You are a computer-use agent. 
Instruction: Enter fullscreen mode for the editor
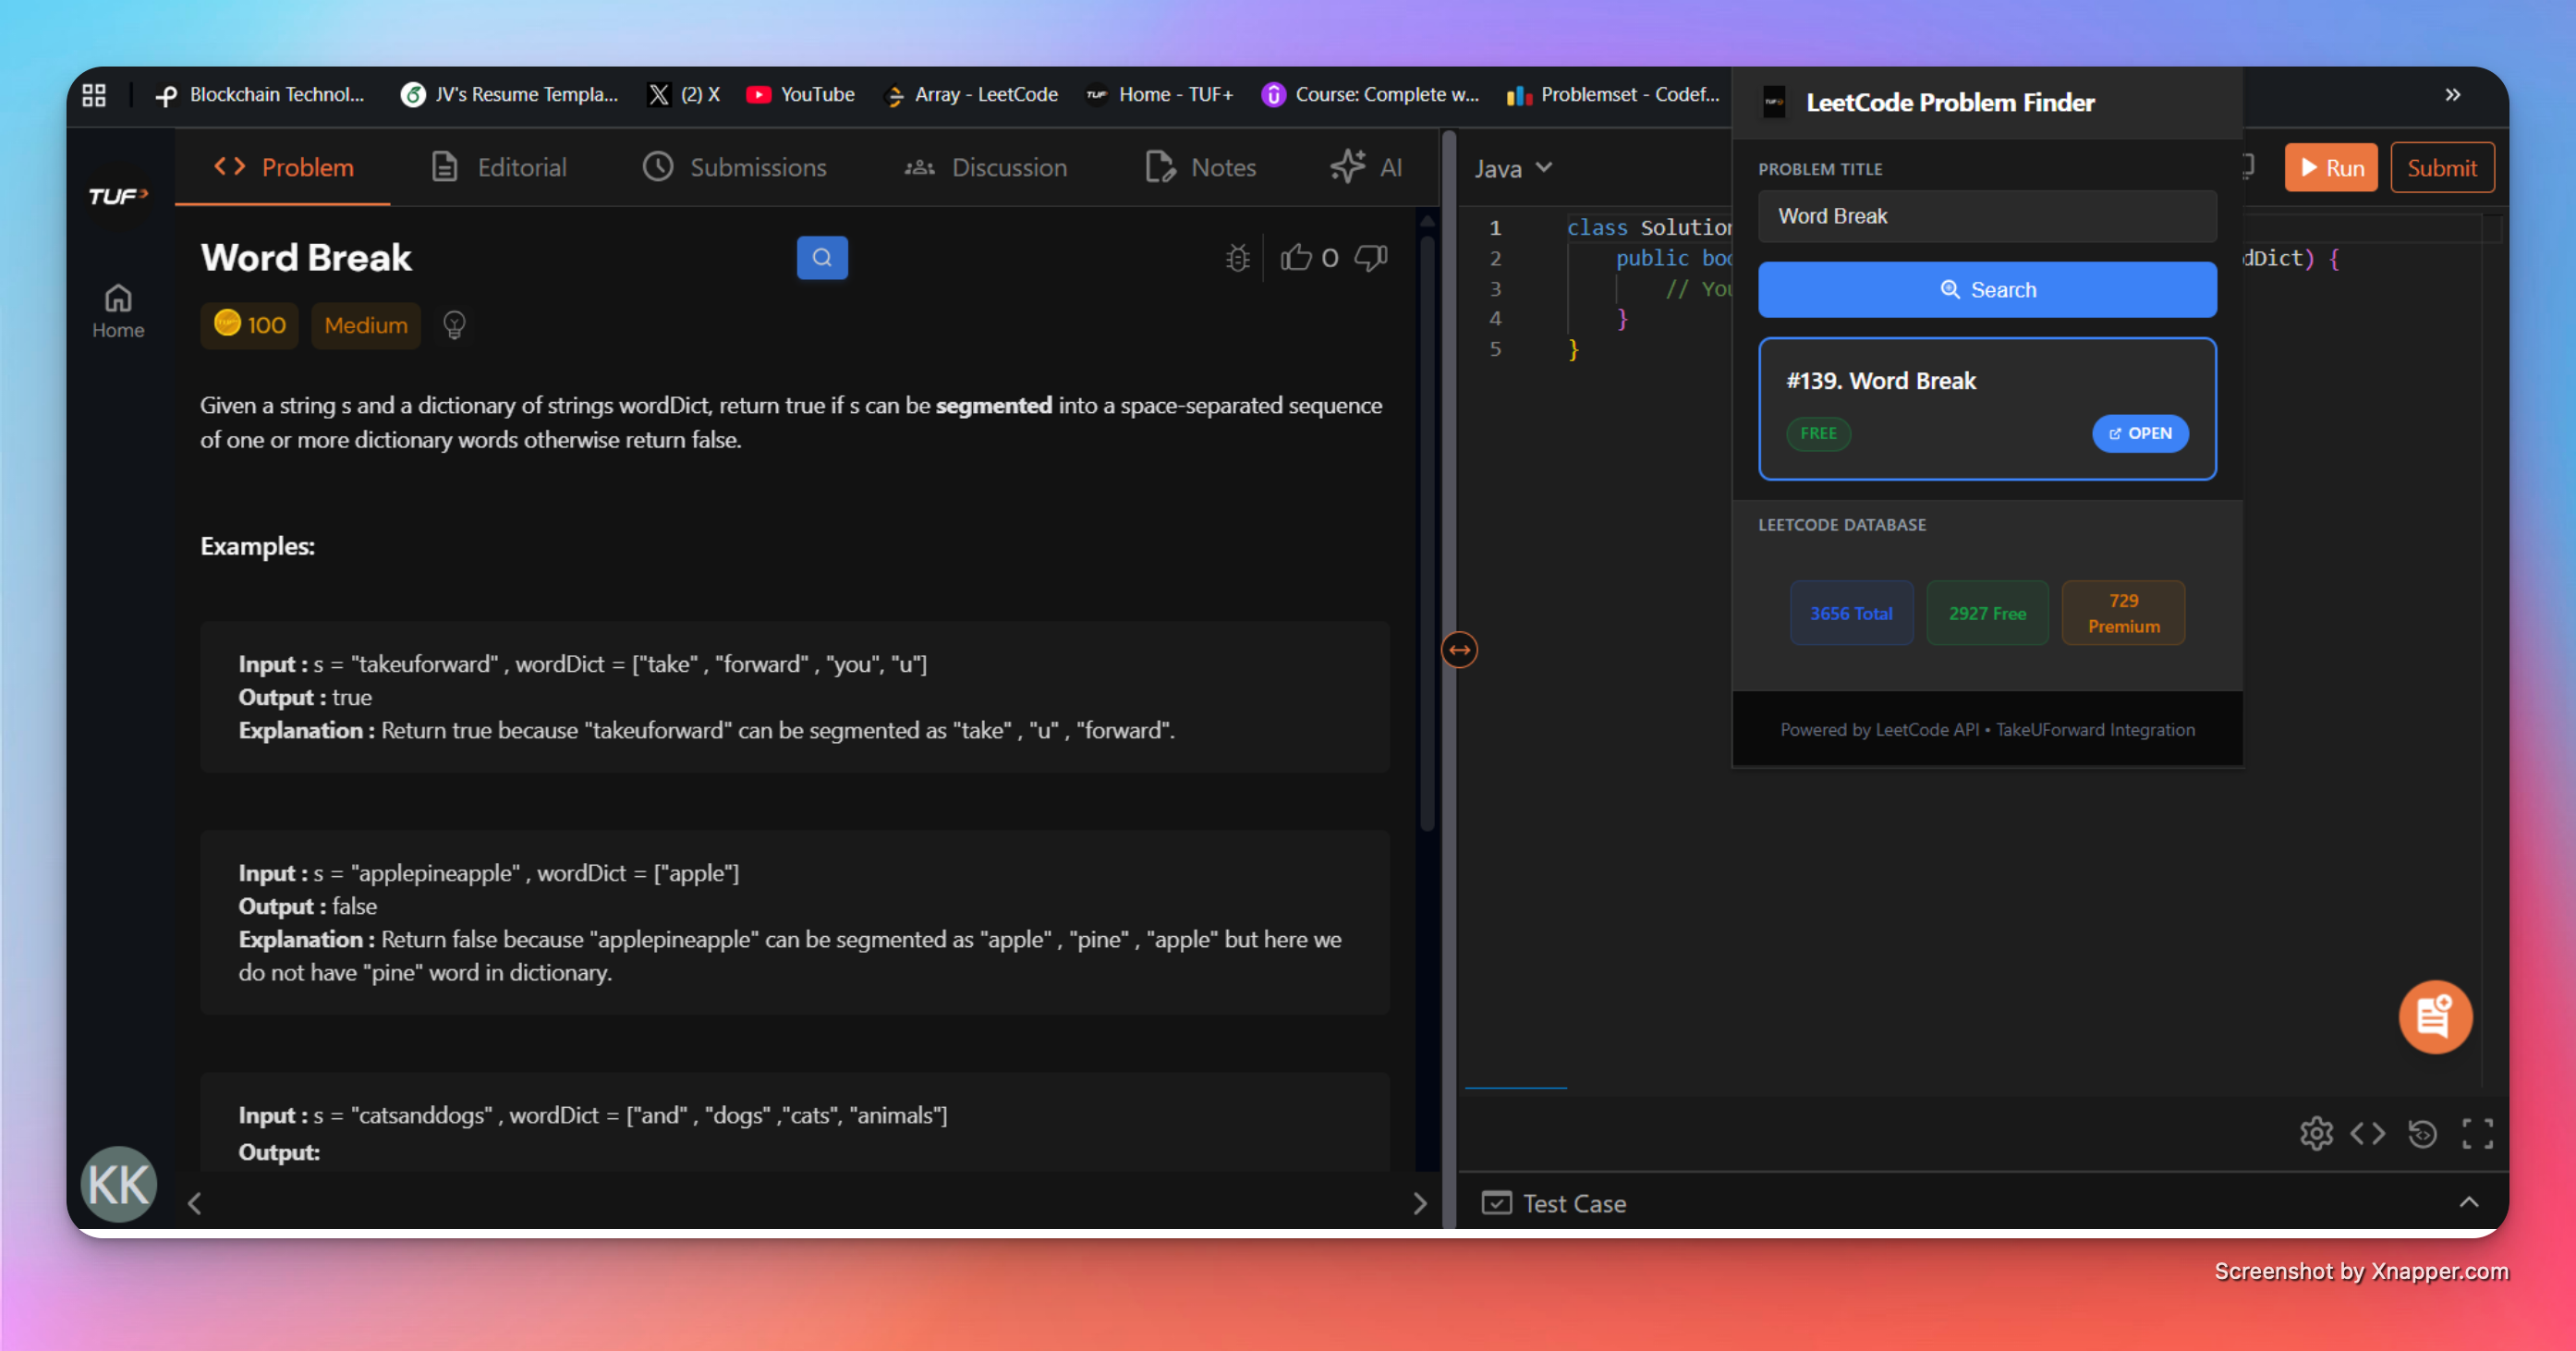[2478, 1133]
